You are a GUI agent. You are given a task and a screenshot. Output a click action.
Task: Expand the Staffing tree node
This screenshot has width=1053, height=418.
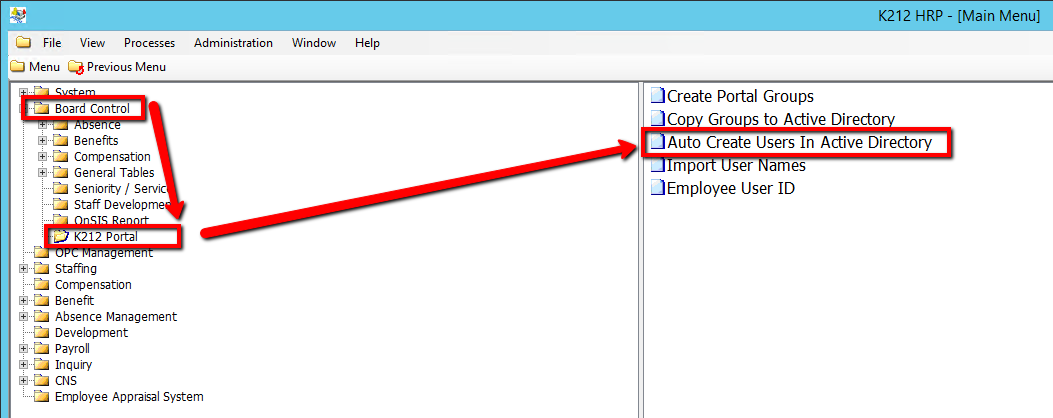(23, 269)
